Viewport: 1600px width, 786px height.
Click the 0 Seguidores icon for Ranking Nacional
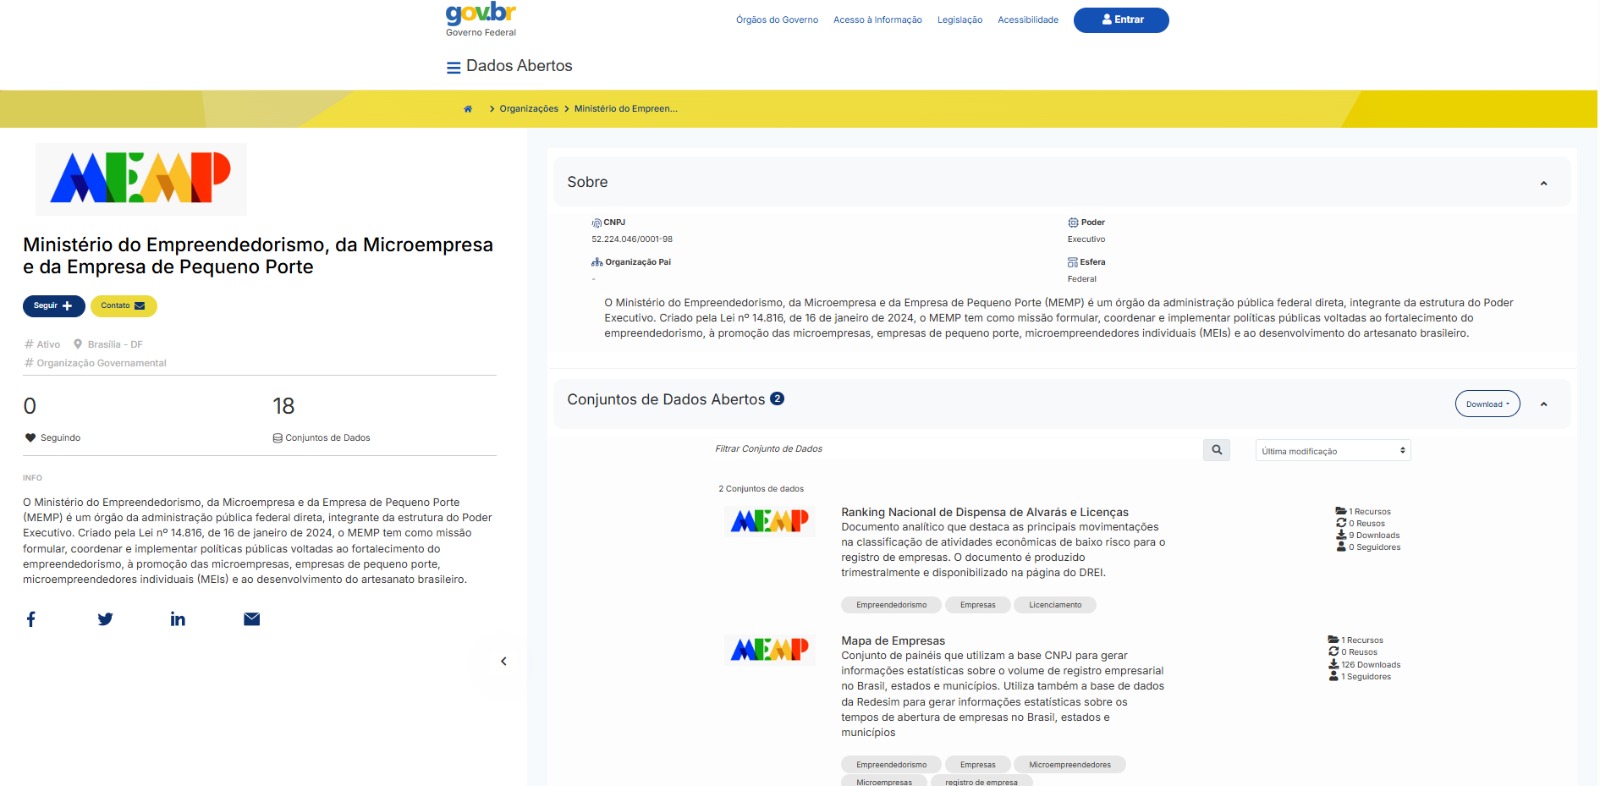[x=1341, y=547]
